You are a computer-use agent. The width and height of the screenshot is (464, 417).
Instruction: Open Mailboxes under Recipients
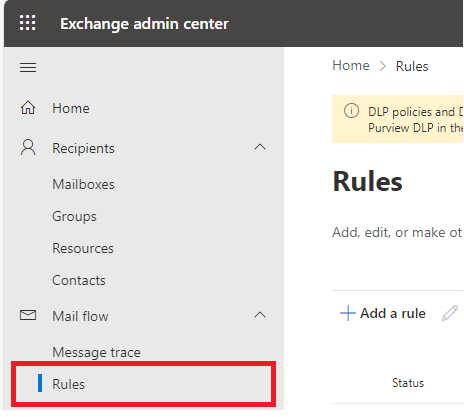click(x=83, y=184)
